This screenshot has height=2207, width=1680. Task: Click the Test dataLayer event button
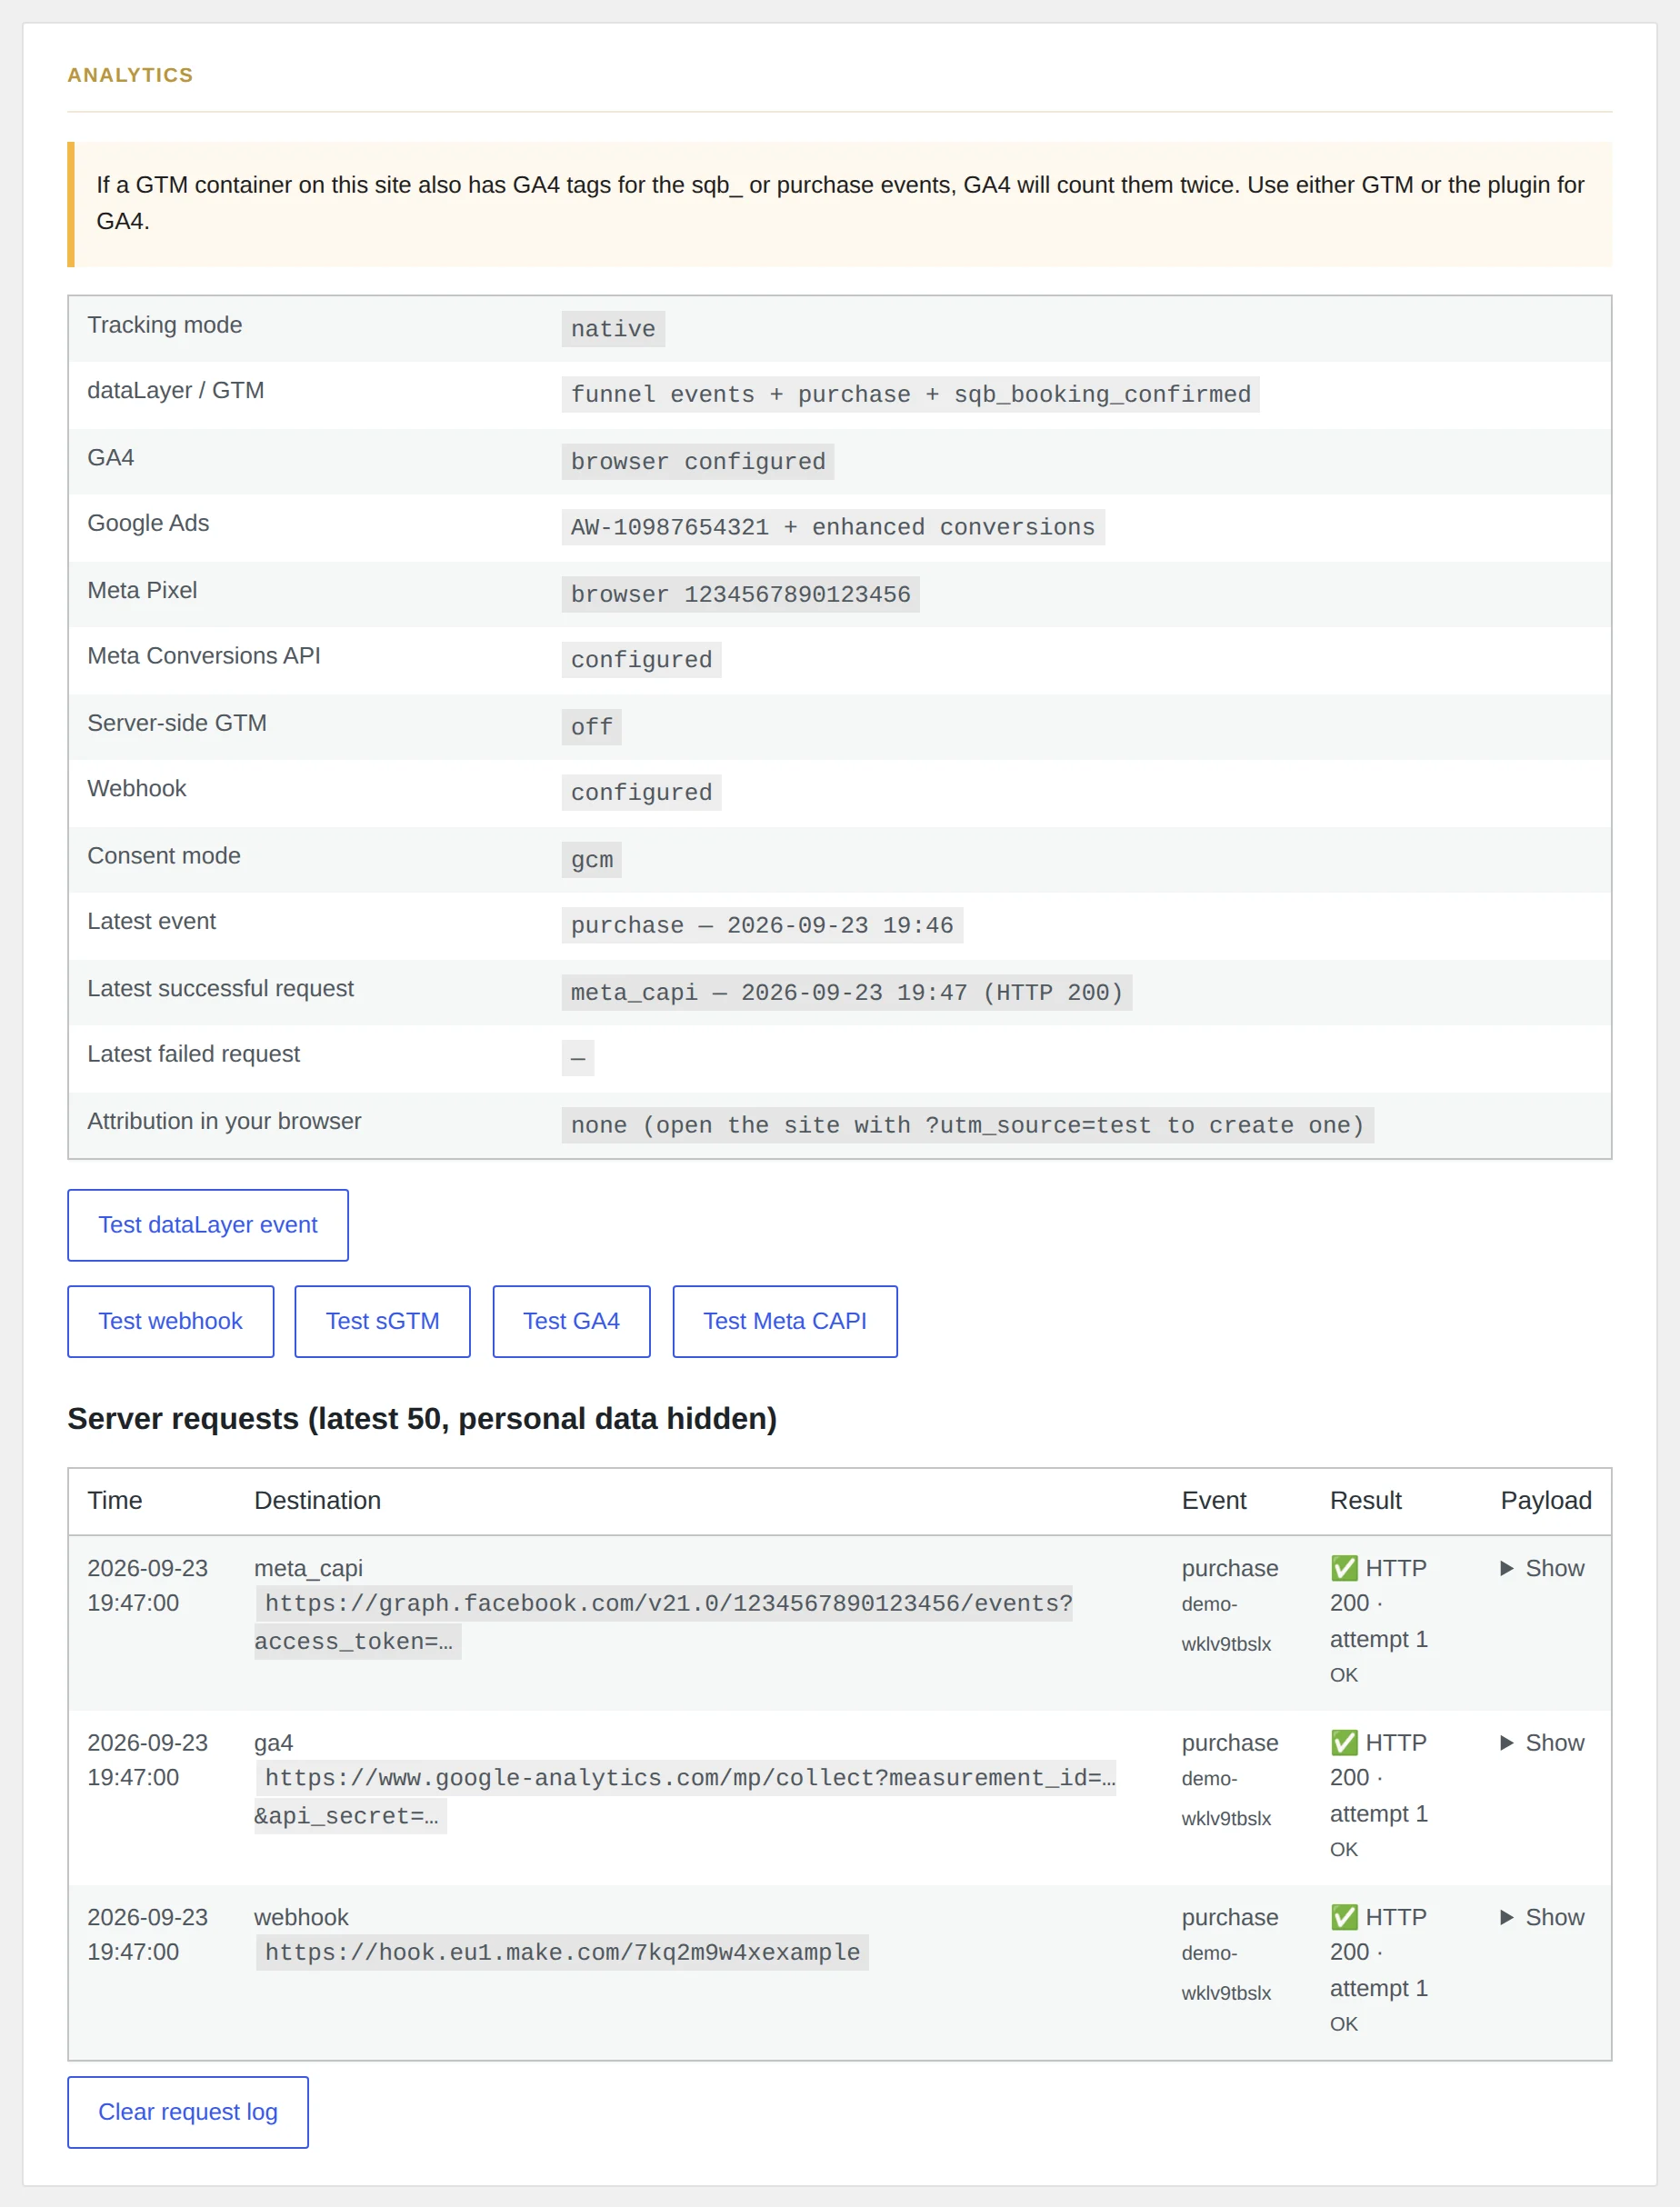coord(208,1225)
